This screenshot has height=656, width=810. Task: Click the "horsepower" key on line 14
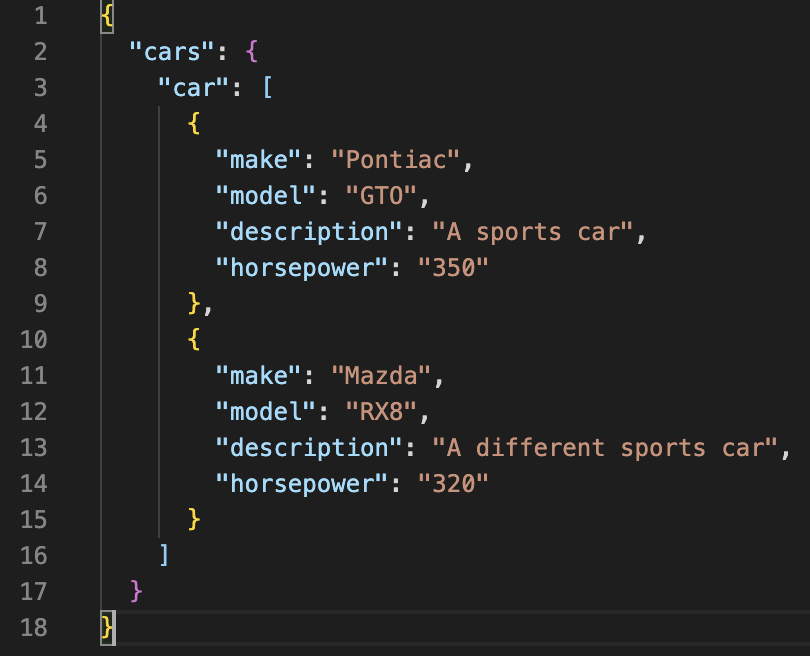tap(301, 483)
